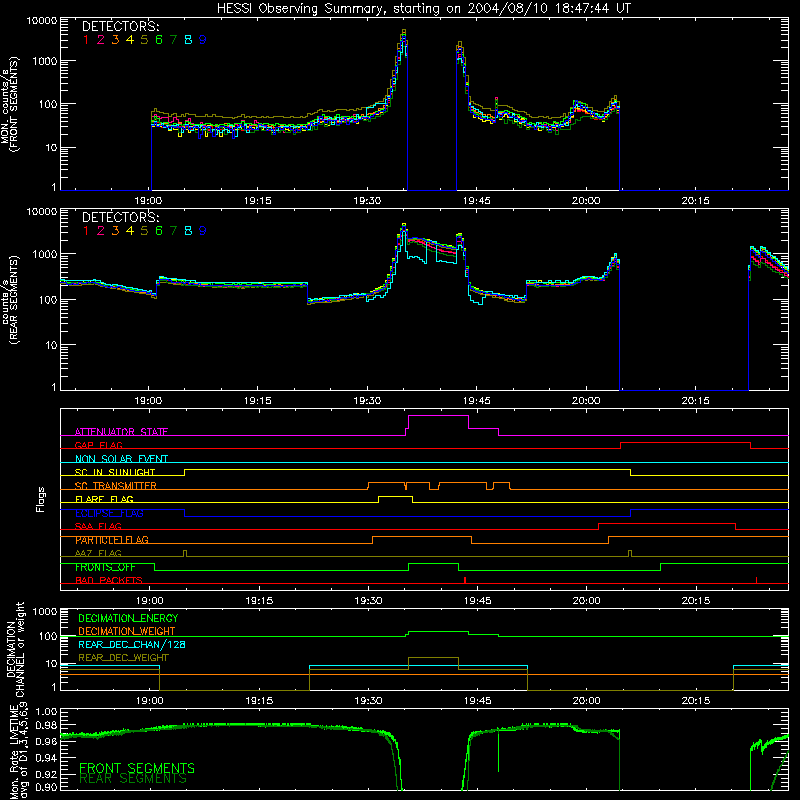Click the ATTENUATOR_STATE flag label
Screen dimensions: 800x800
pyautogui.click(x=121, y=432)
